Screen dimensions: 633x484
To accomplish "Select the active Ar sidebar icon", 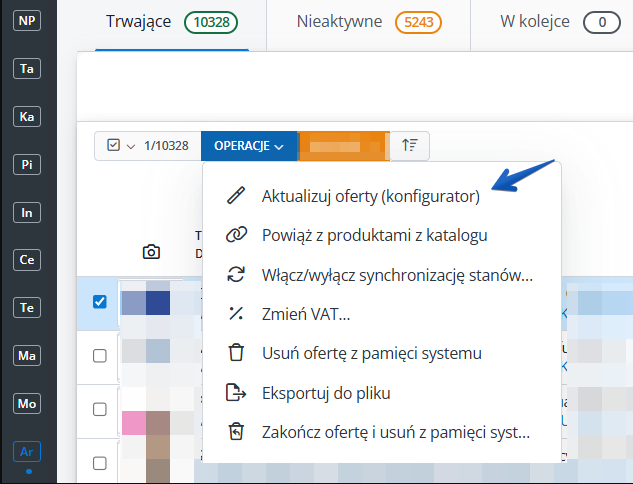I will pyautogui.click(x=27, y=452).
